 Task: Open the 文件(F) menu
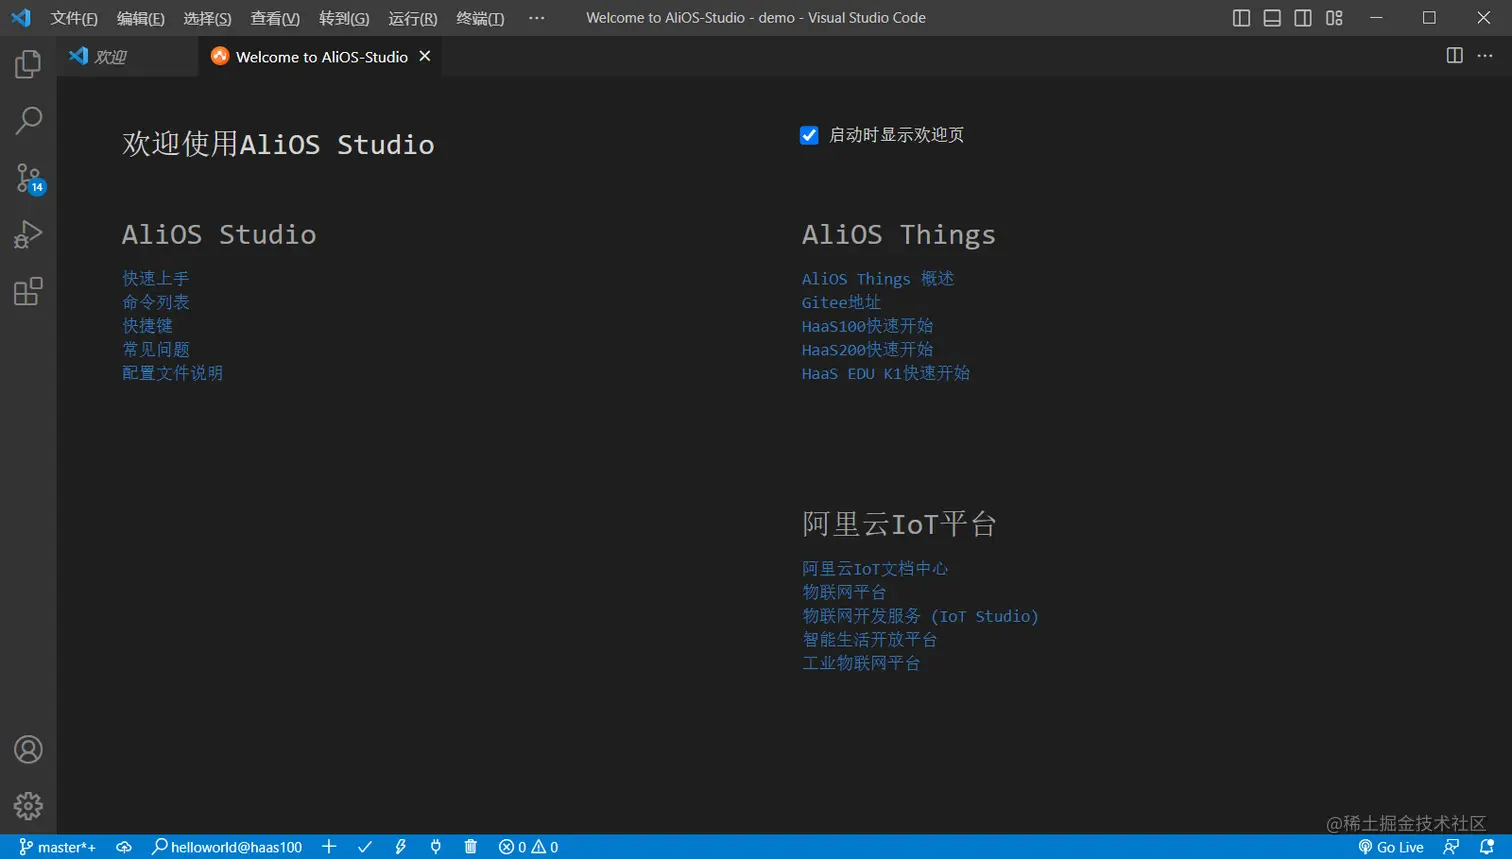pos(74,18)
